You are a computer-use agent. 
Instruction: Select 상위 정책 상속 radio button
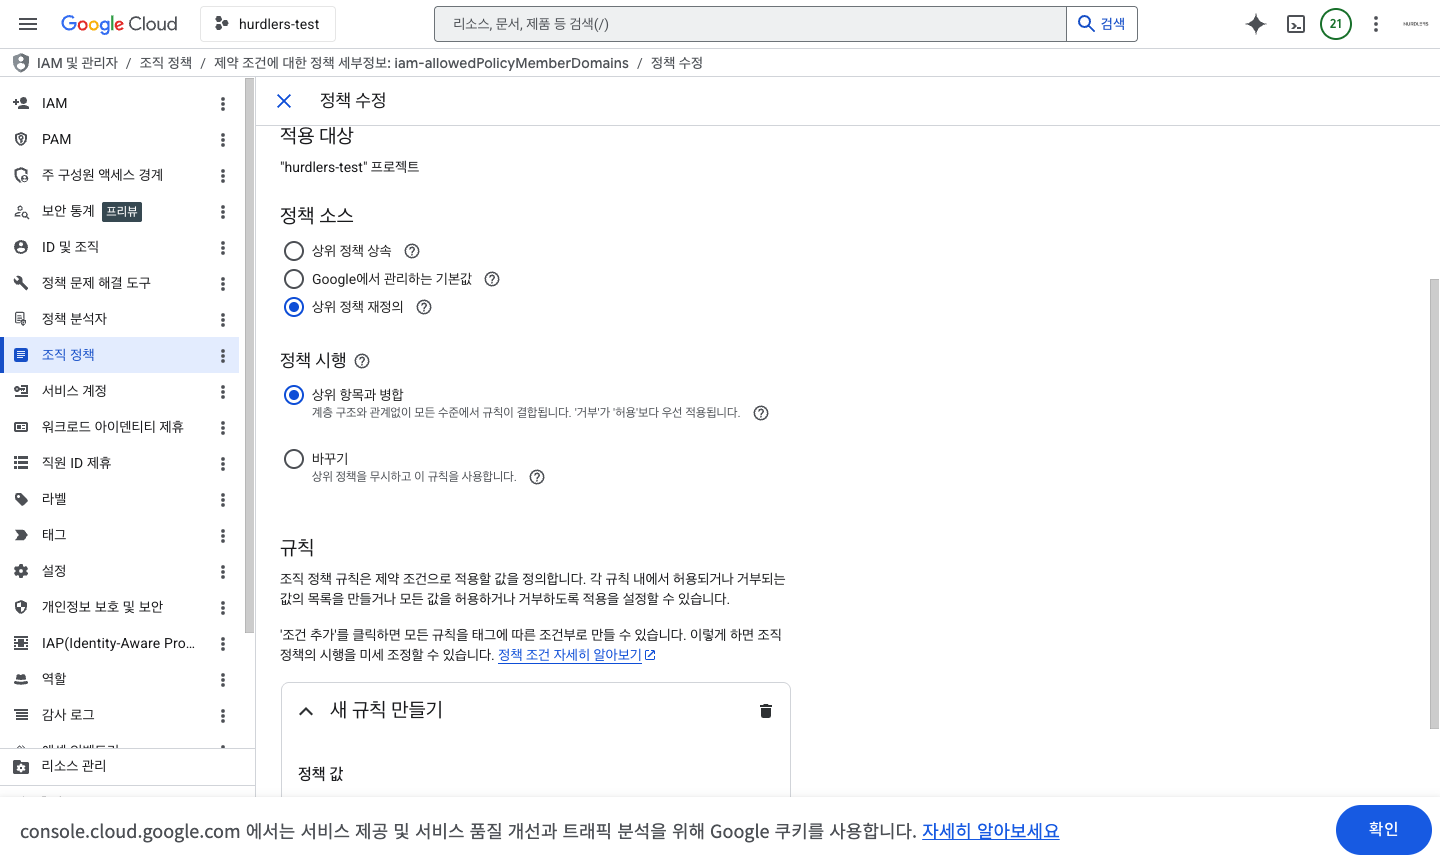[x=294, y=251]
